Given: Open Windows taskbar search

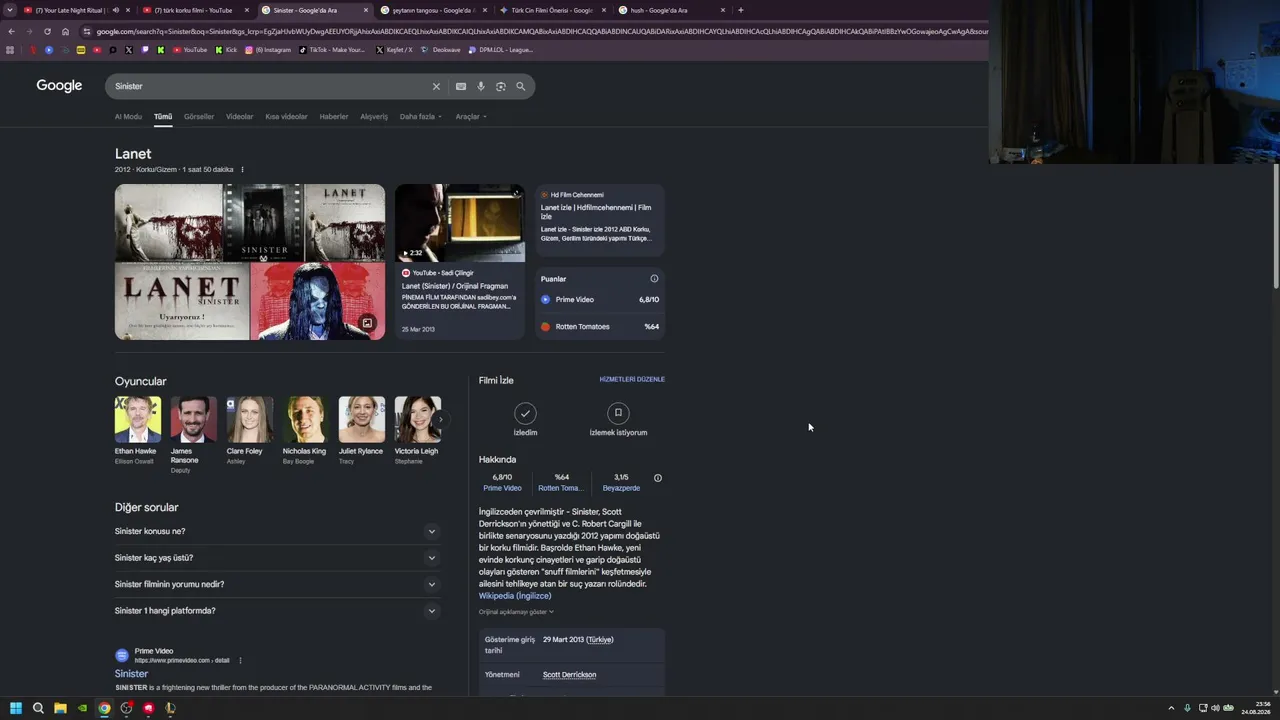Looking at the screenshot, I should (x=38, y=708).
